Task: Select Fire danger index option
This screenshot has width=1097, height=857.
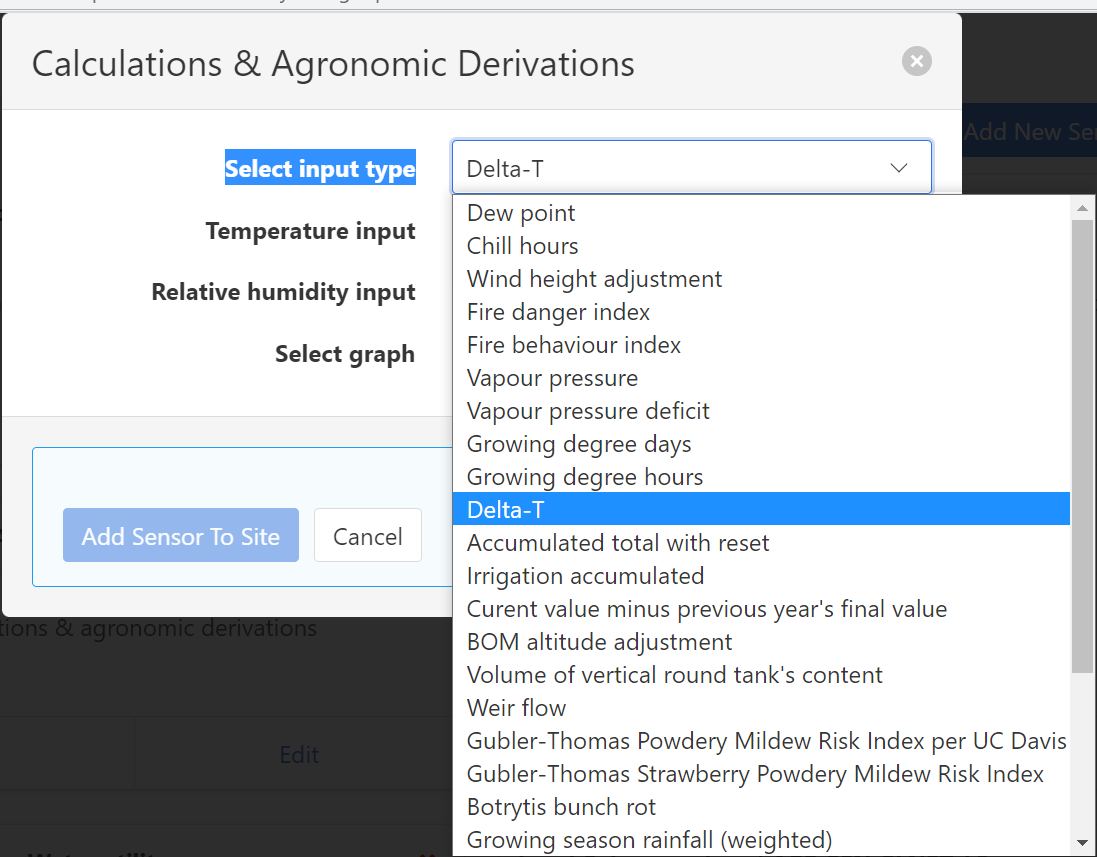Action: pyautogui.click(x=558, y=312)
